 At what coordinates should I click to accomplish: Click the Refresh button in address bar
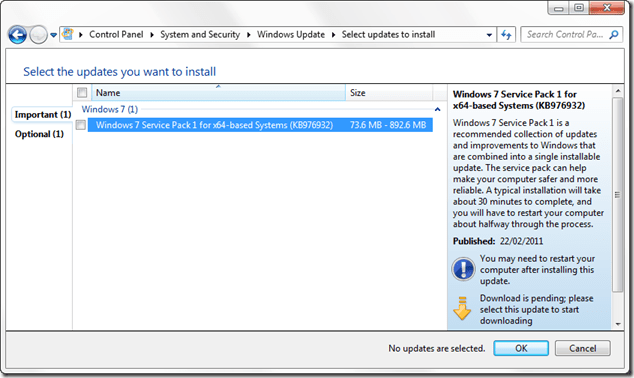click(506, 35)
